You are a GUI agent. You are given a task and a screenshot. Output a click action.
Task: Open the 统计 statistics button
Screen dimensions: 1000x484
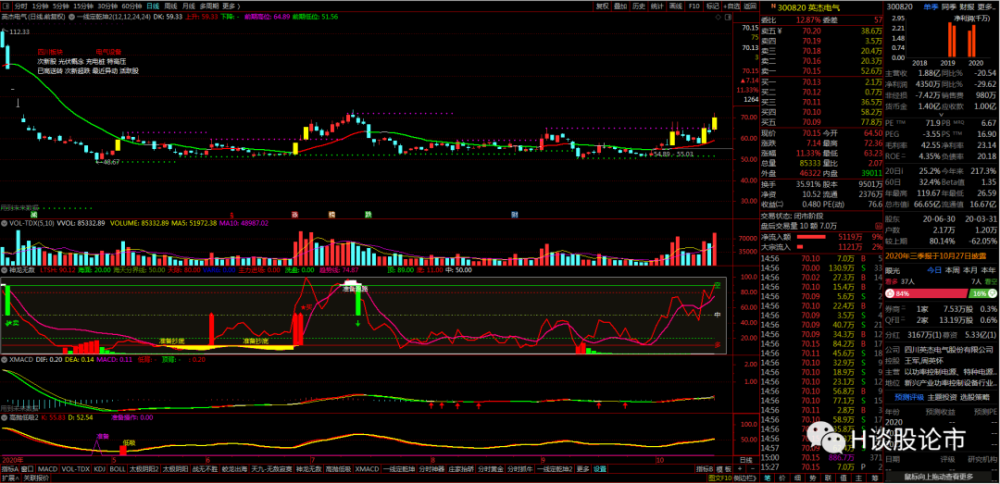(x=657, y=6)
